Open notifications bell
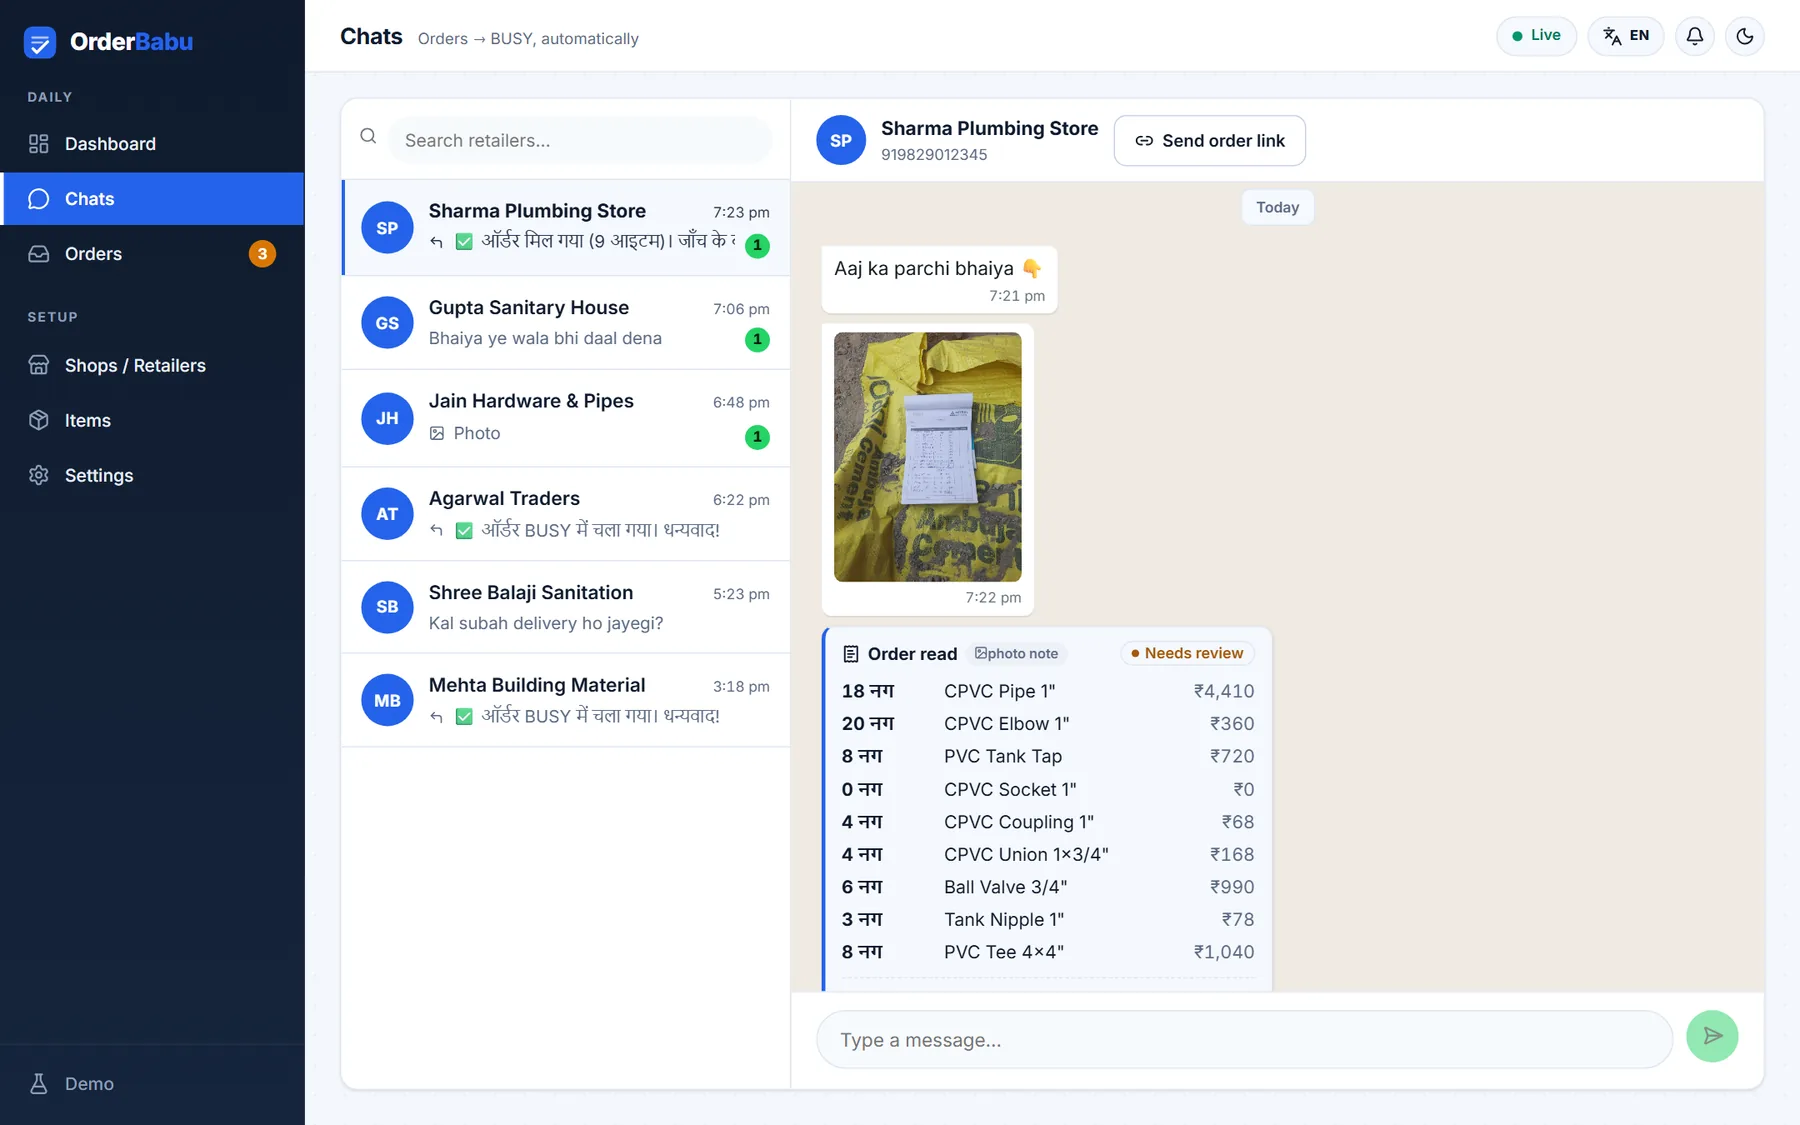1800x1125 pixels. 1695,36
